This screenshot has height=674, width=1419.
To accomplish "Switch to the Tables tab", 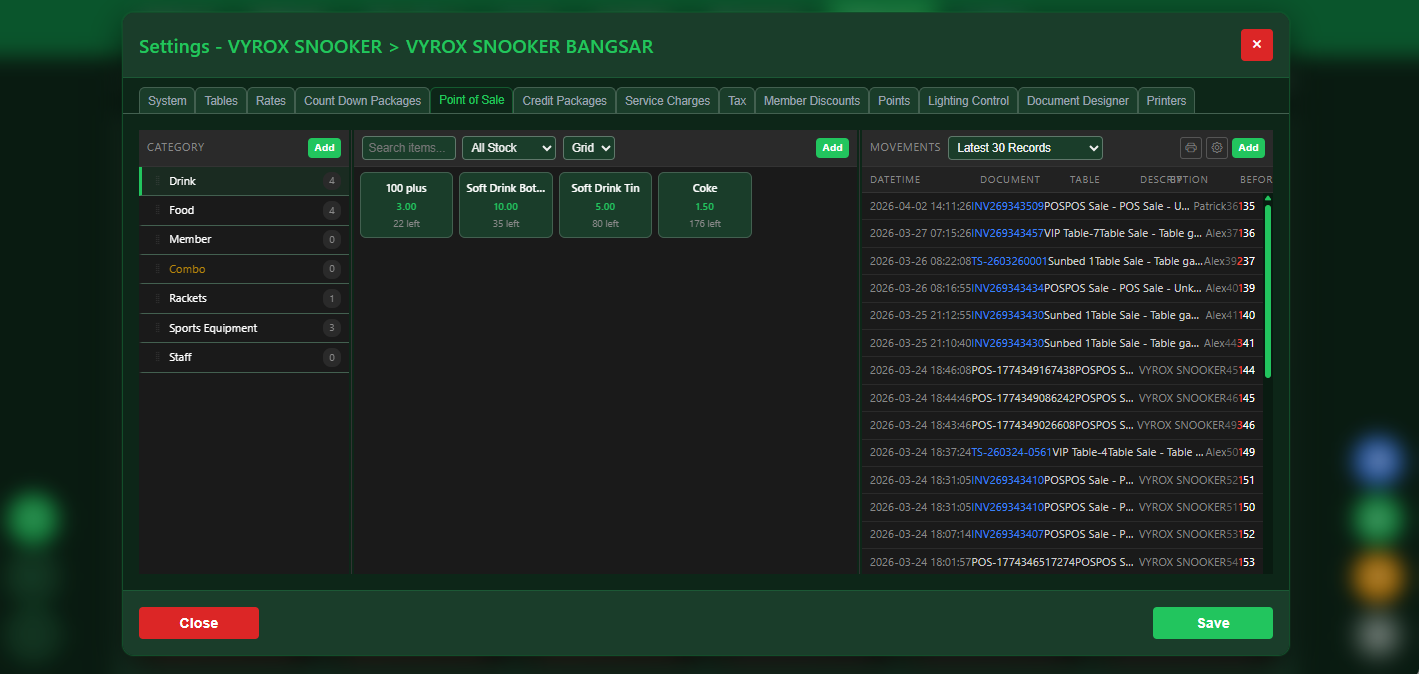I will tap(220, 100).
